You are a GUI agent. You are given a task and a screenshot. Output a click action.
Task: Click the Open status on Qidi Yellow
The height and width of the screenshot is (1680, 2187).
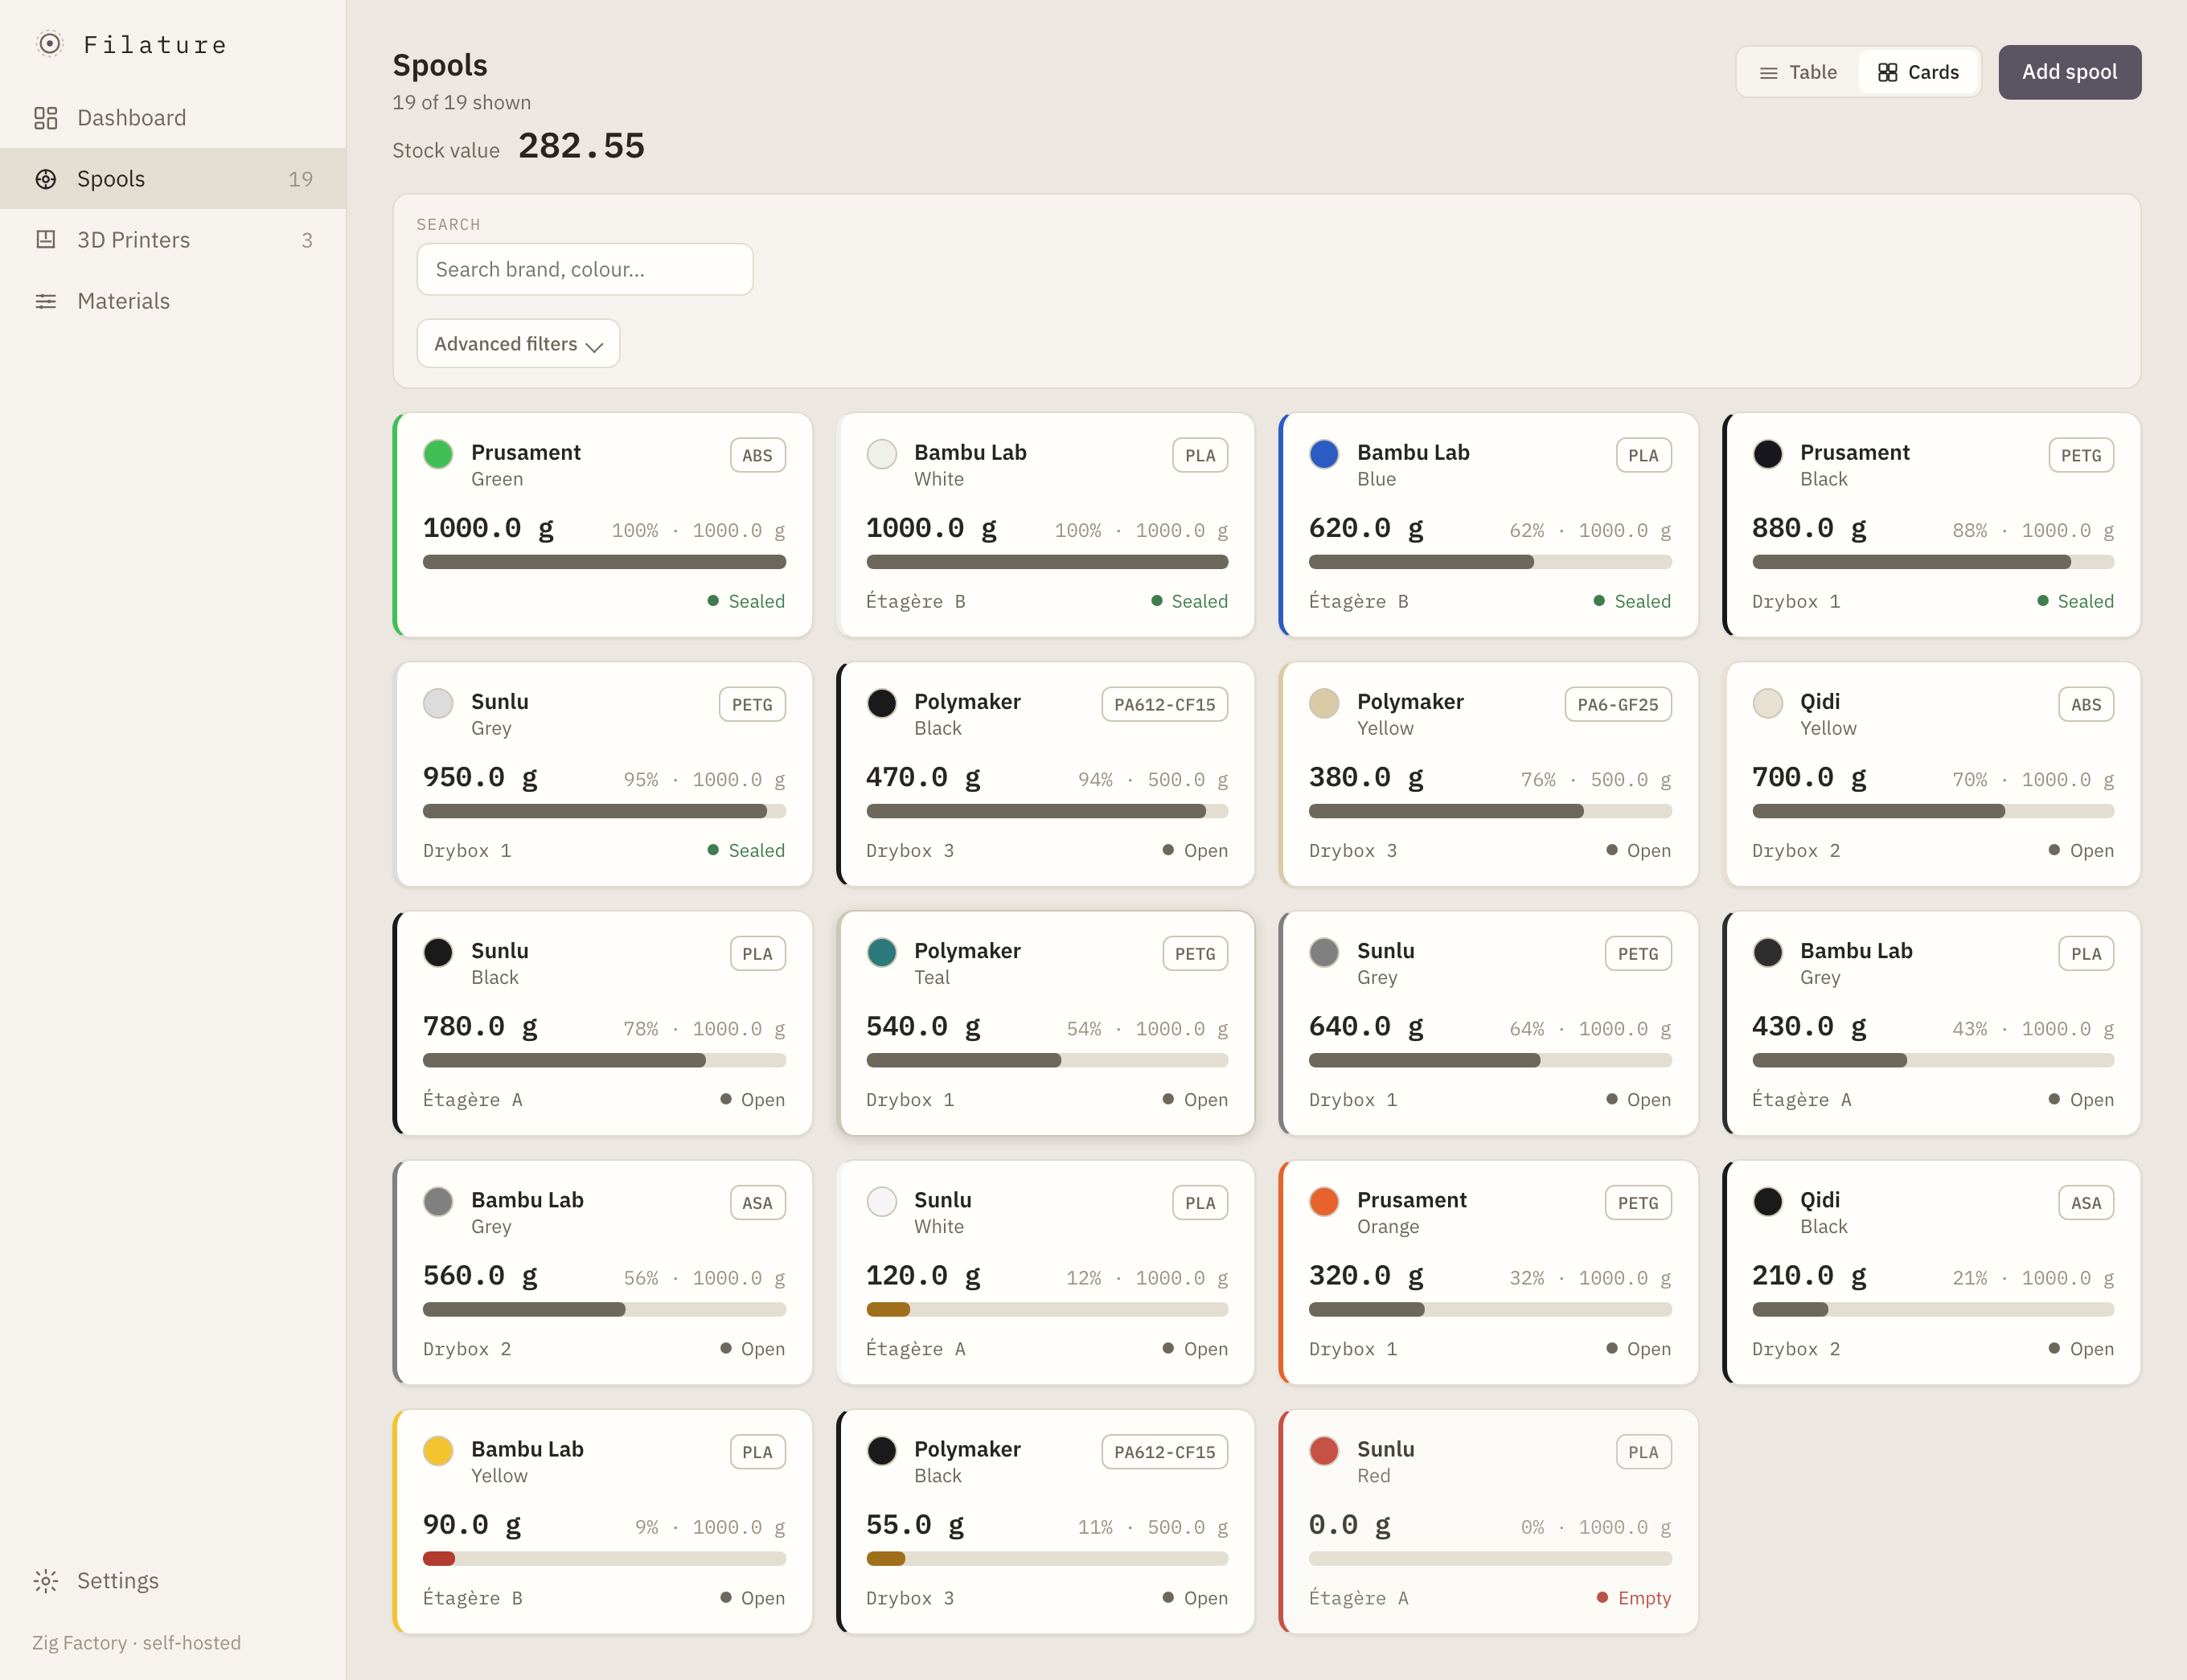2081,850
